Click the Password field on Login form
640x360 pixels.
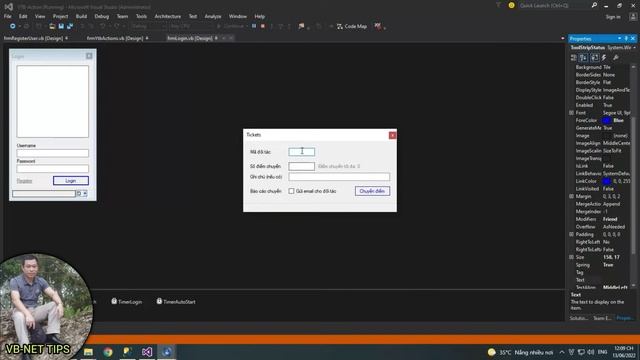click(x=53, y=169)
